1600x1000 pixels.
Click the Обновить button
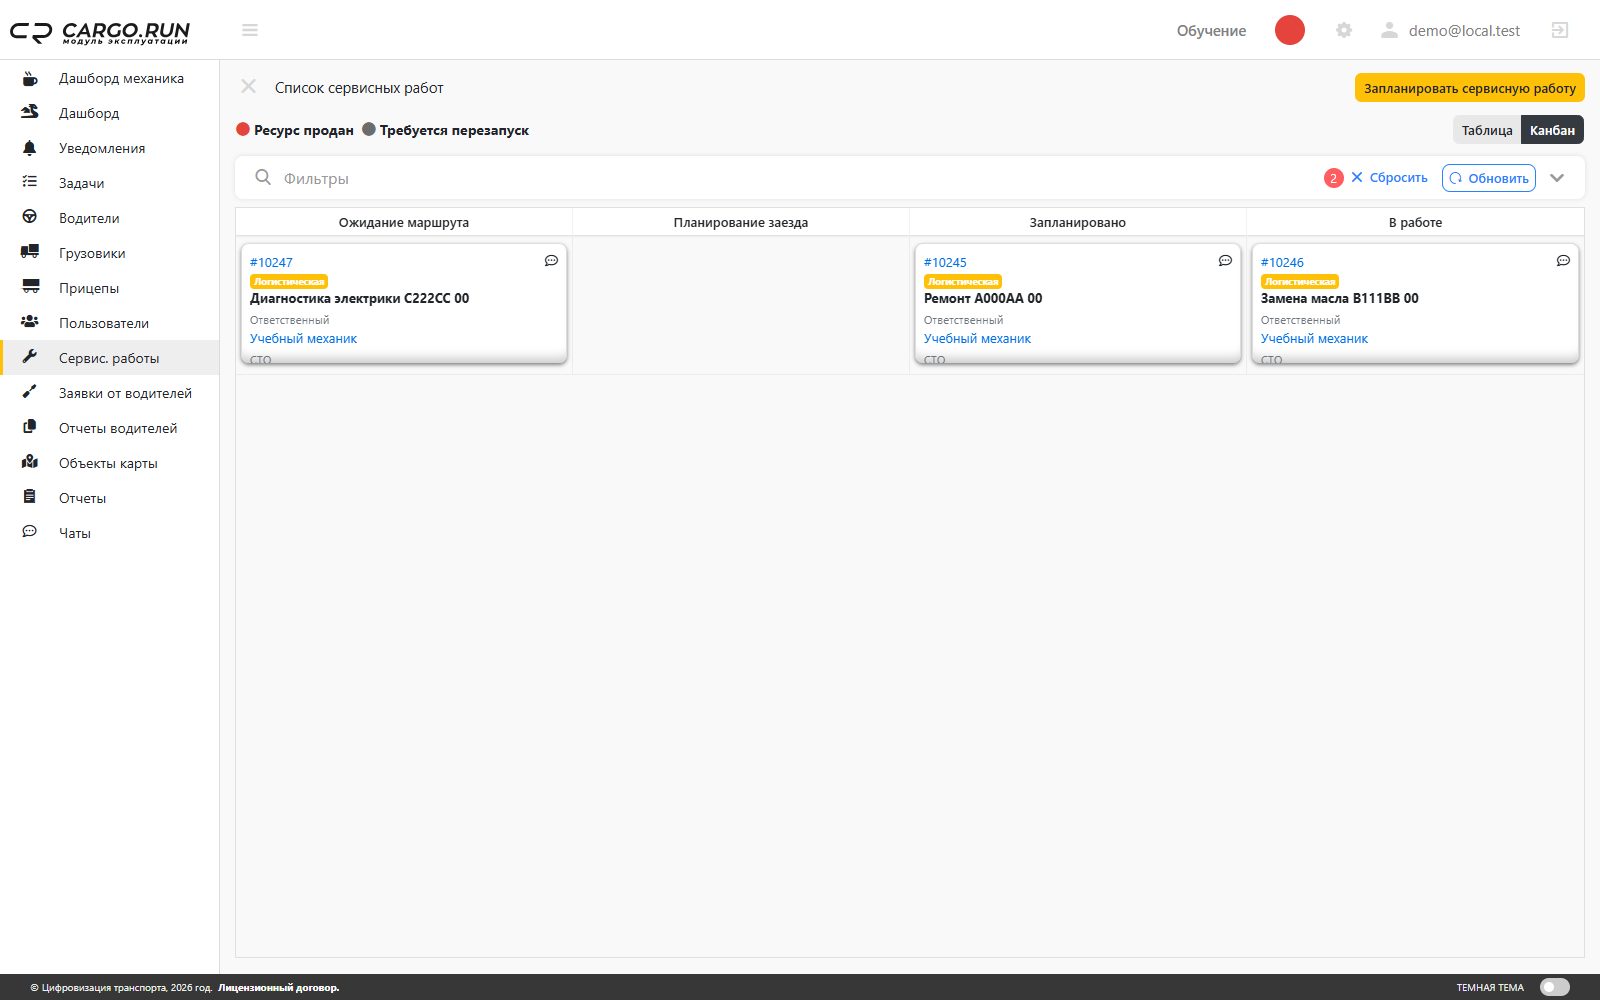pos(1489,178)
